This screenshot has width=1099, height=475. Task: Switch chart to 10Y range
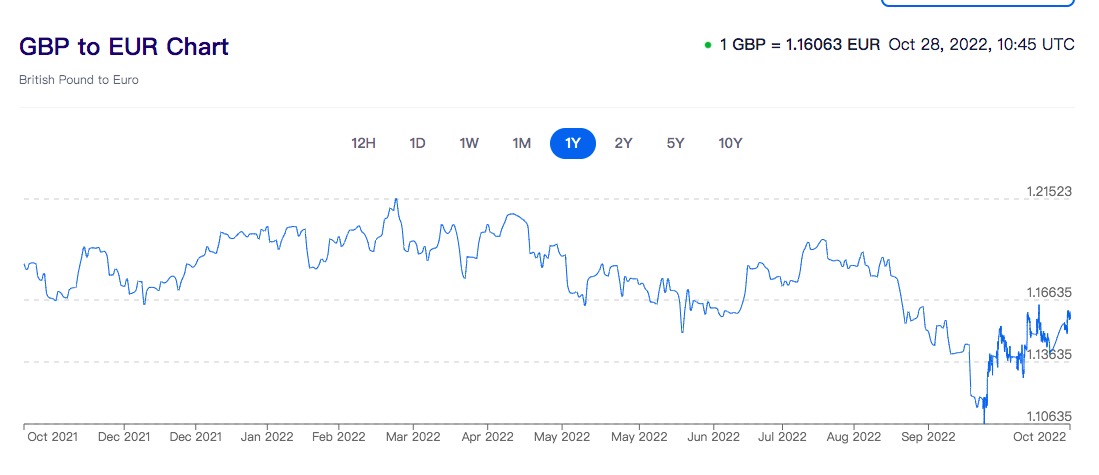point(730,143)
